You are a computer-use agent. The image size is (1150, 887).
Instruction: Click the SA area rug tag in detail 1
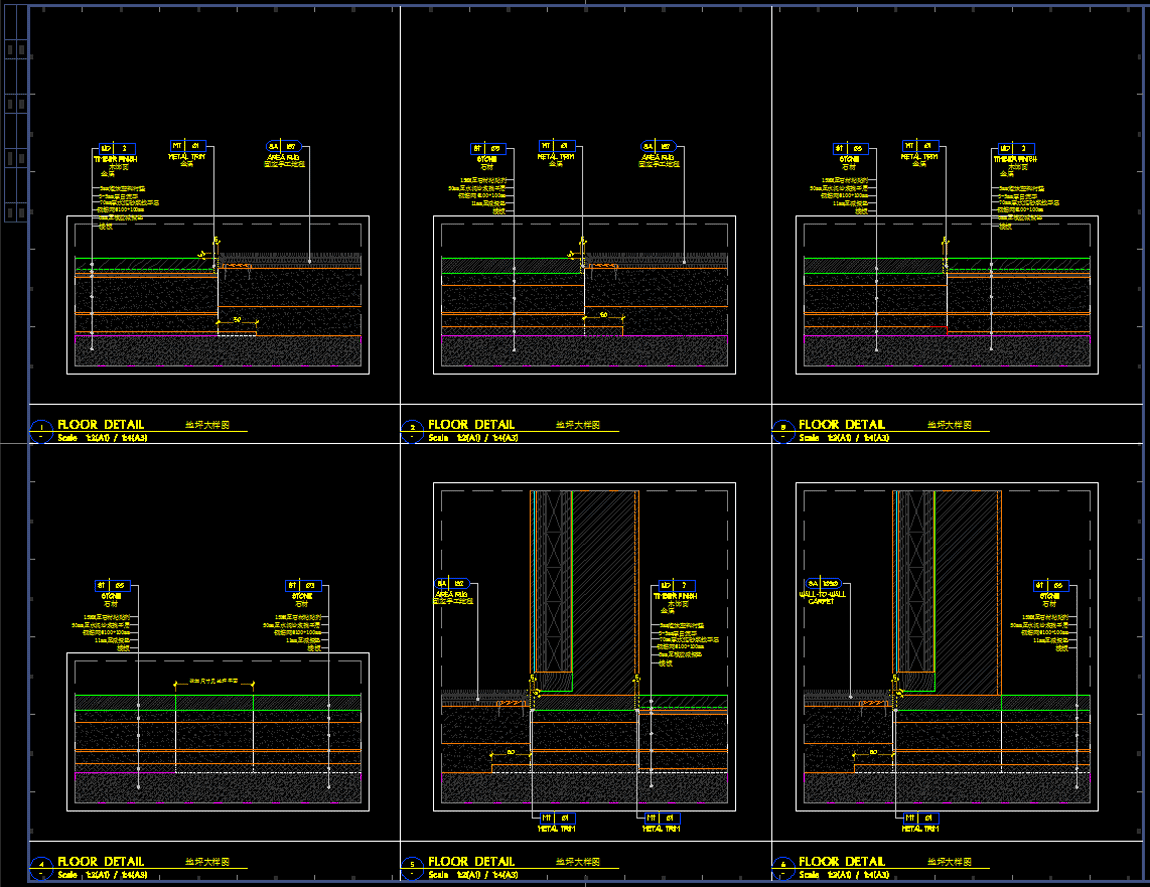[282, 147]
